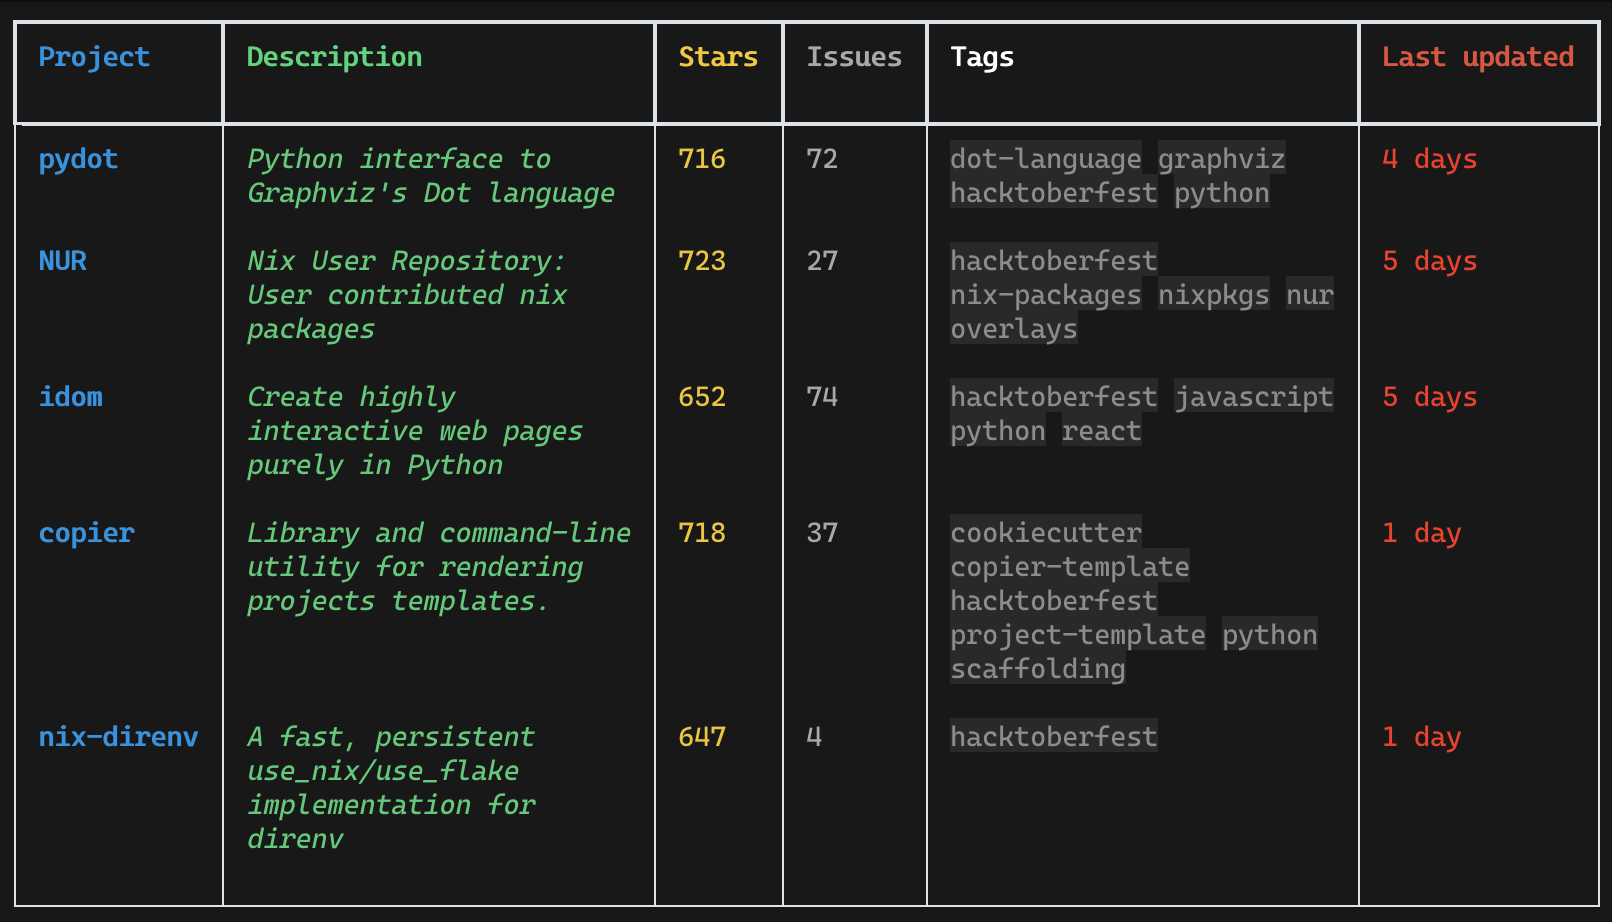Click the overlays tag
The image size is (1612, 922).
coord(1014,329)
